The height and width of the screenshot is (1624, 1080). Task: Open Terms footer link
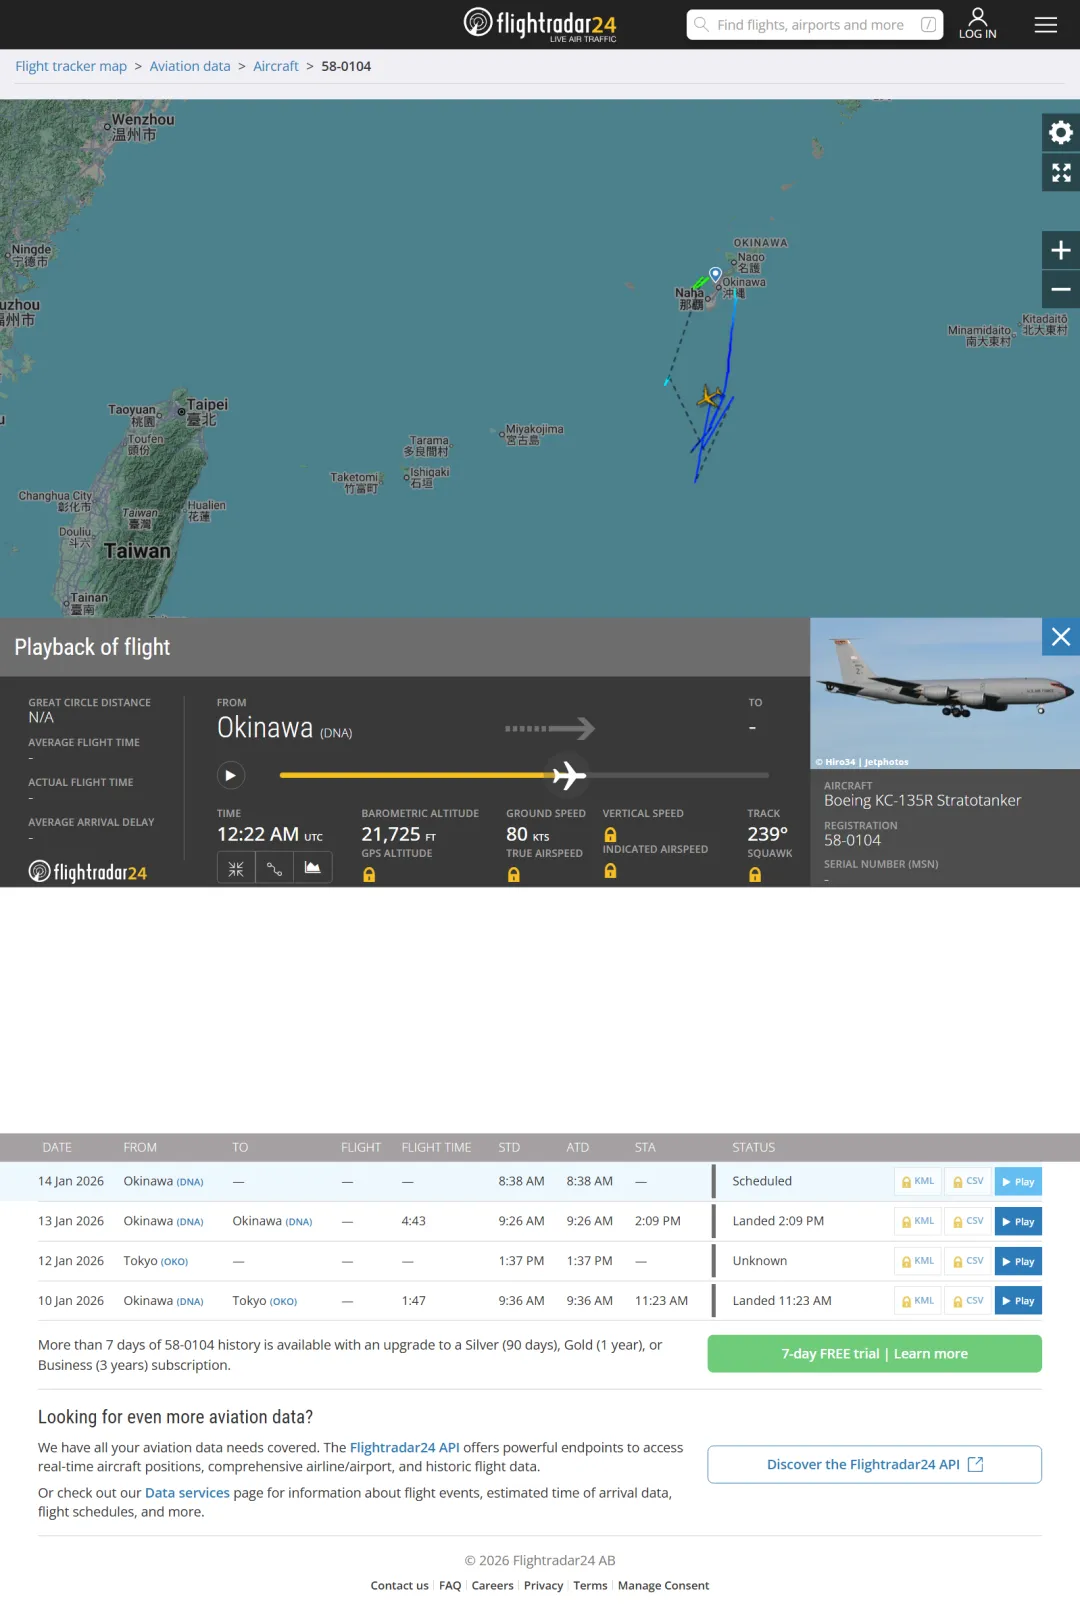(x=590, y=1585)
